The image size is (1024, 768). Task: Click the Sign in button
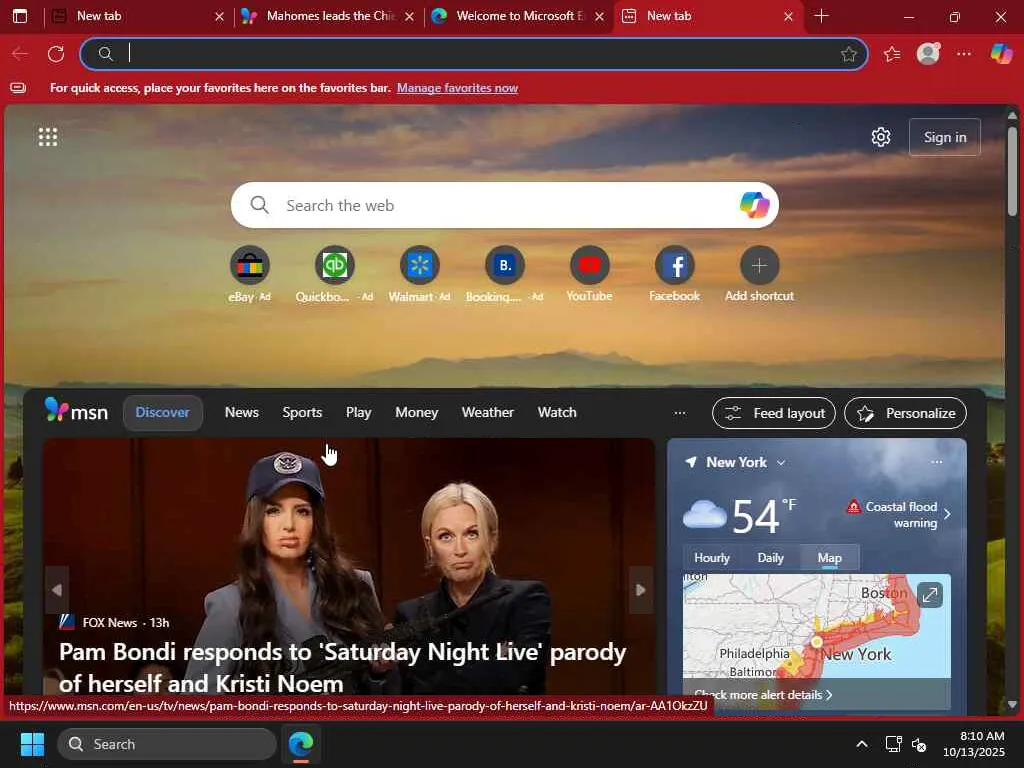(944, 137)
